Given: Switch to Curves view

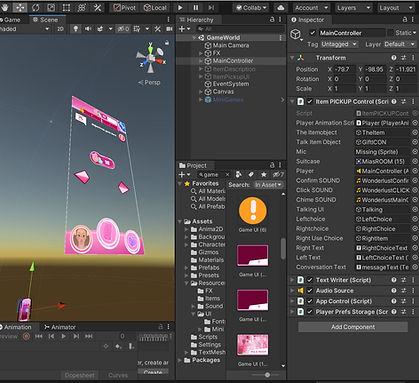Looking at the screenshot, I should point(118,375).
